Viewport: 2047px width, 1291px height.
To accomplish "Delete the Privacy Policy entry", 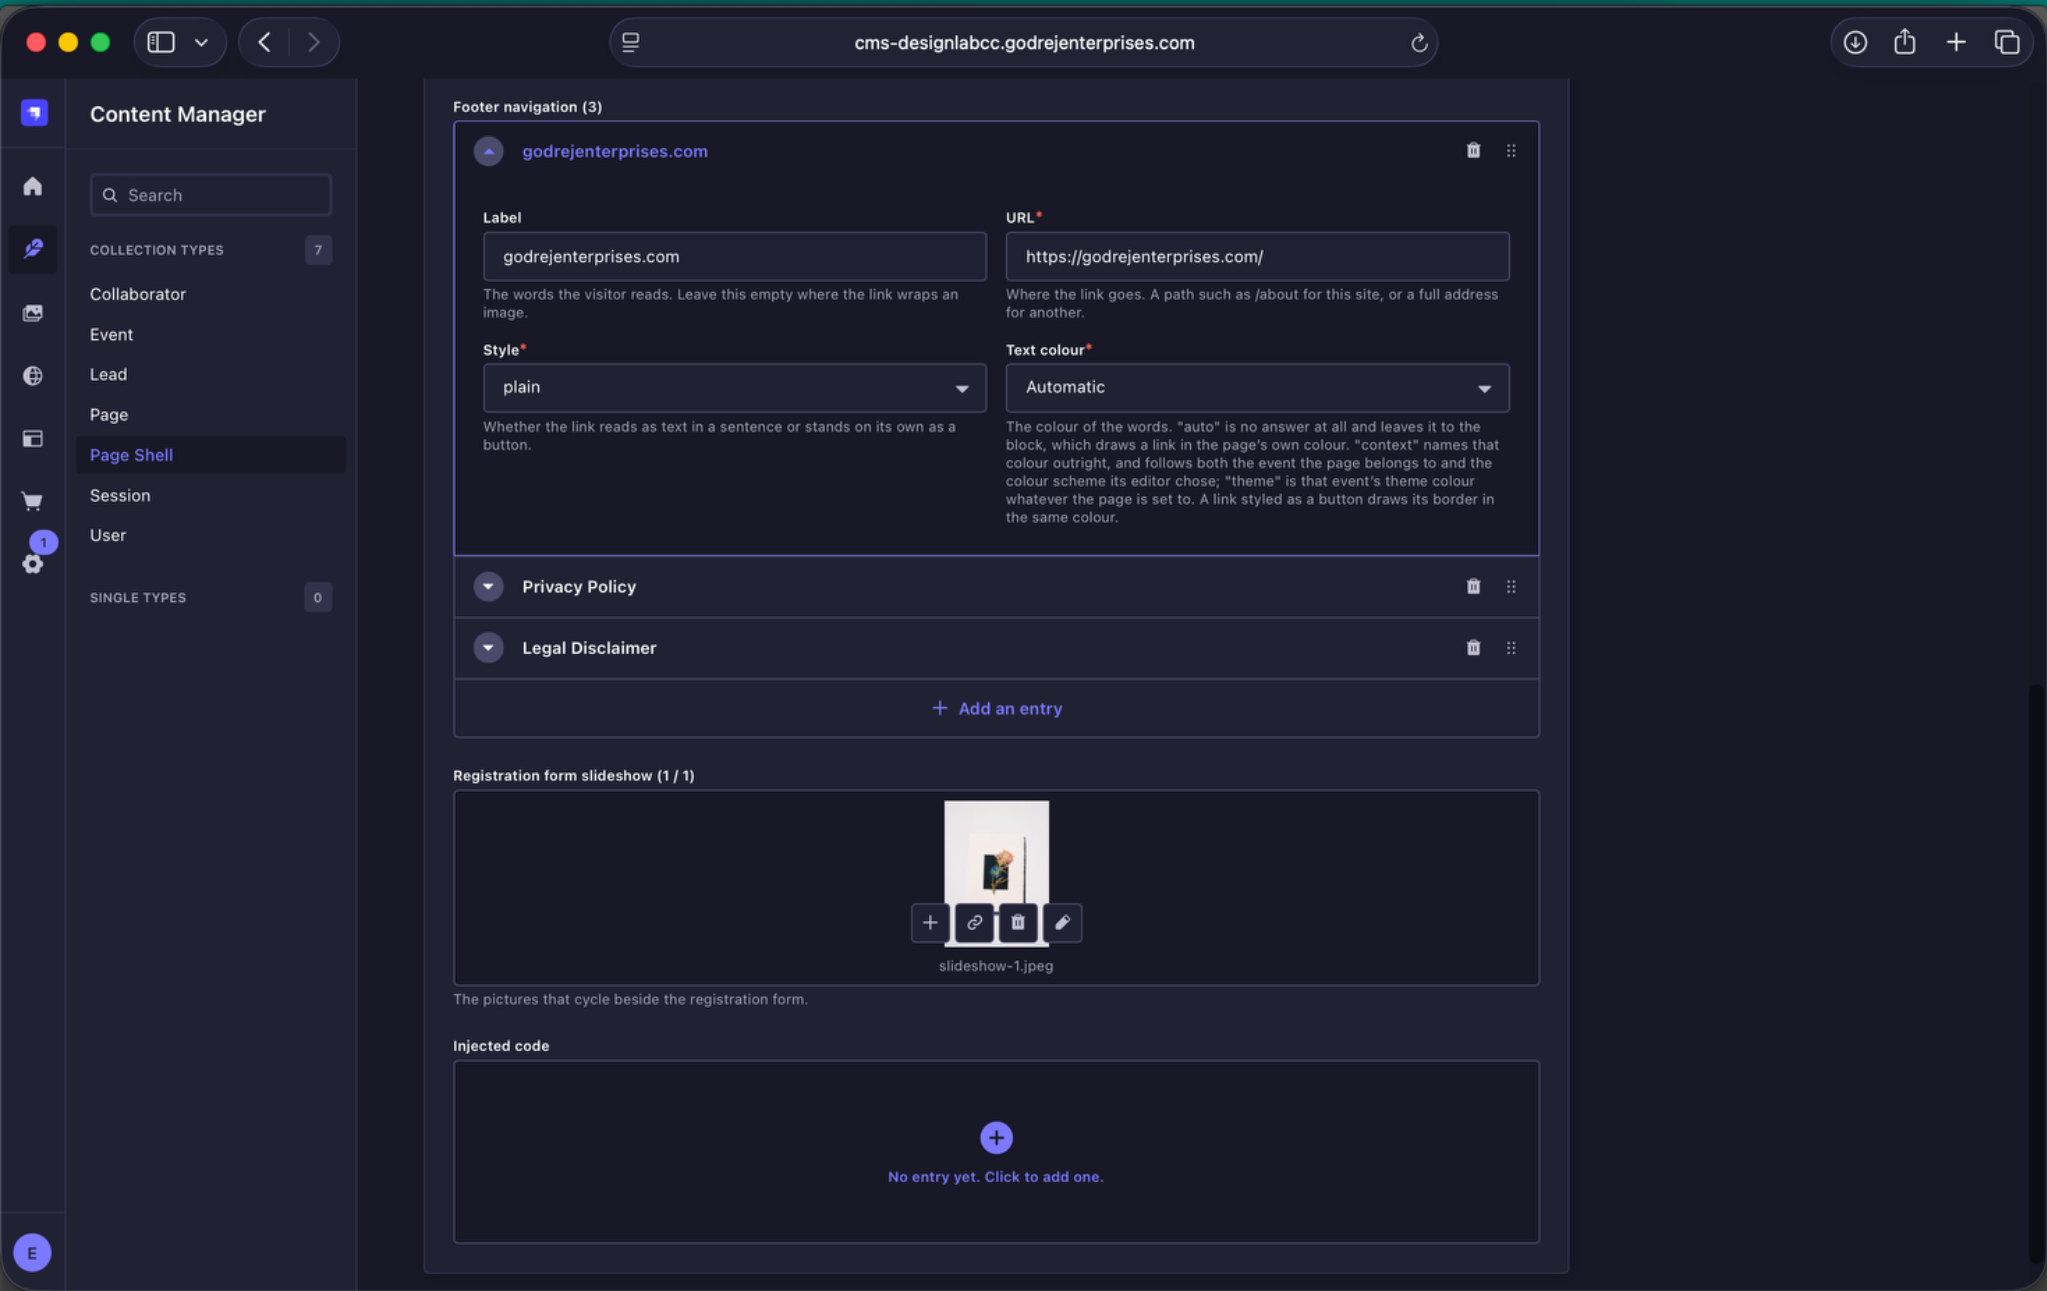I will pos(1473,586).
